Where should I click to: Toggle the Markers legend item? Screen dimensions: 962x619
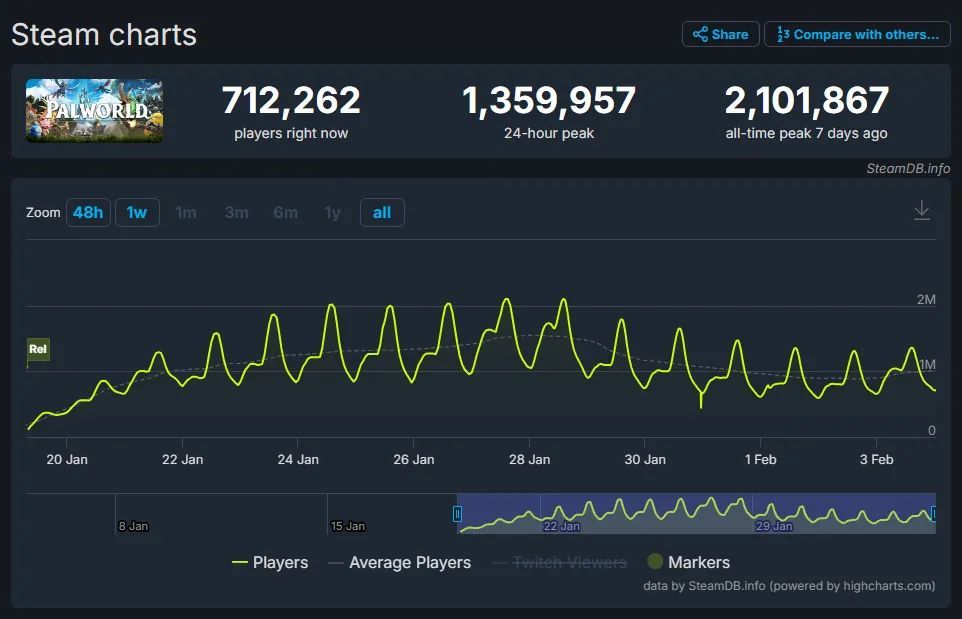688,562
